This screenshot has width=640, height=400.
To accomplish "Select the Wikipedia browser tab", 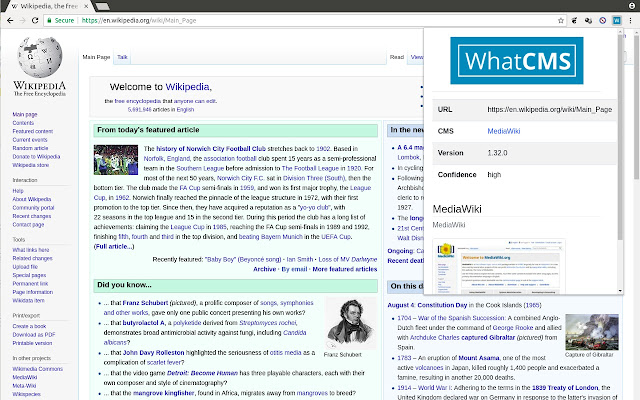I will point(48,6).
